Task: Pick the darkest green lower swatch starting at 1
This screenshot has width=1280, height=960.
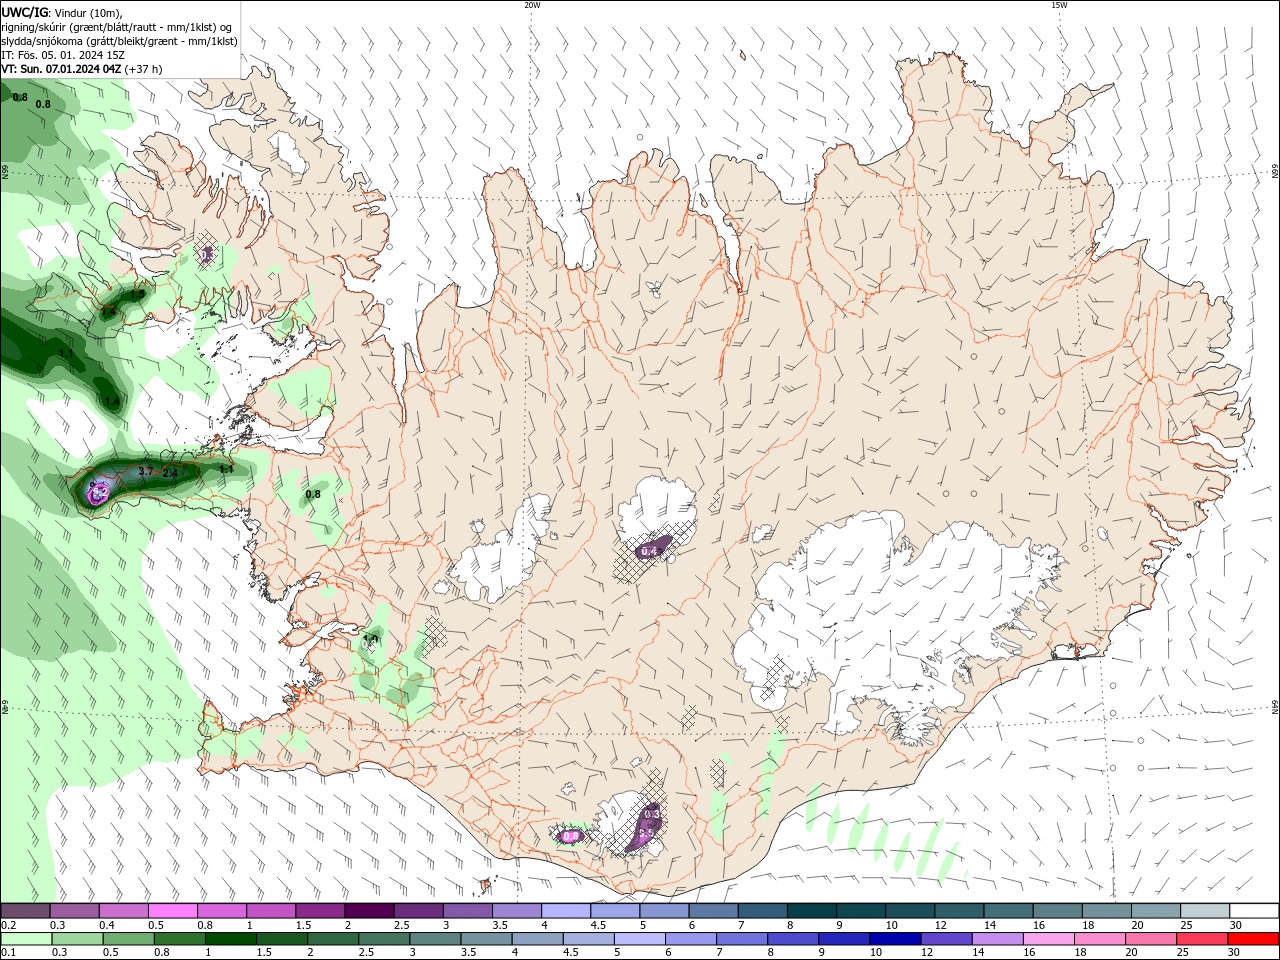Action: [x=230, y=939]
